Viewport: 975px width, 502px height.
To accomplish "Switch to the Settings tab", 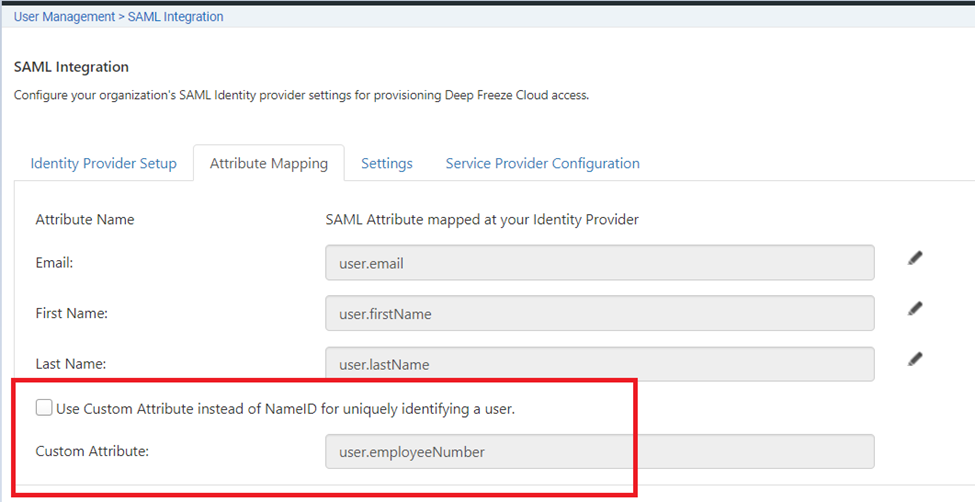I will click(x=387, y=163).
